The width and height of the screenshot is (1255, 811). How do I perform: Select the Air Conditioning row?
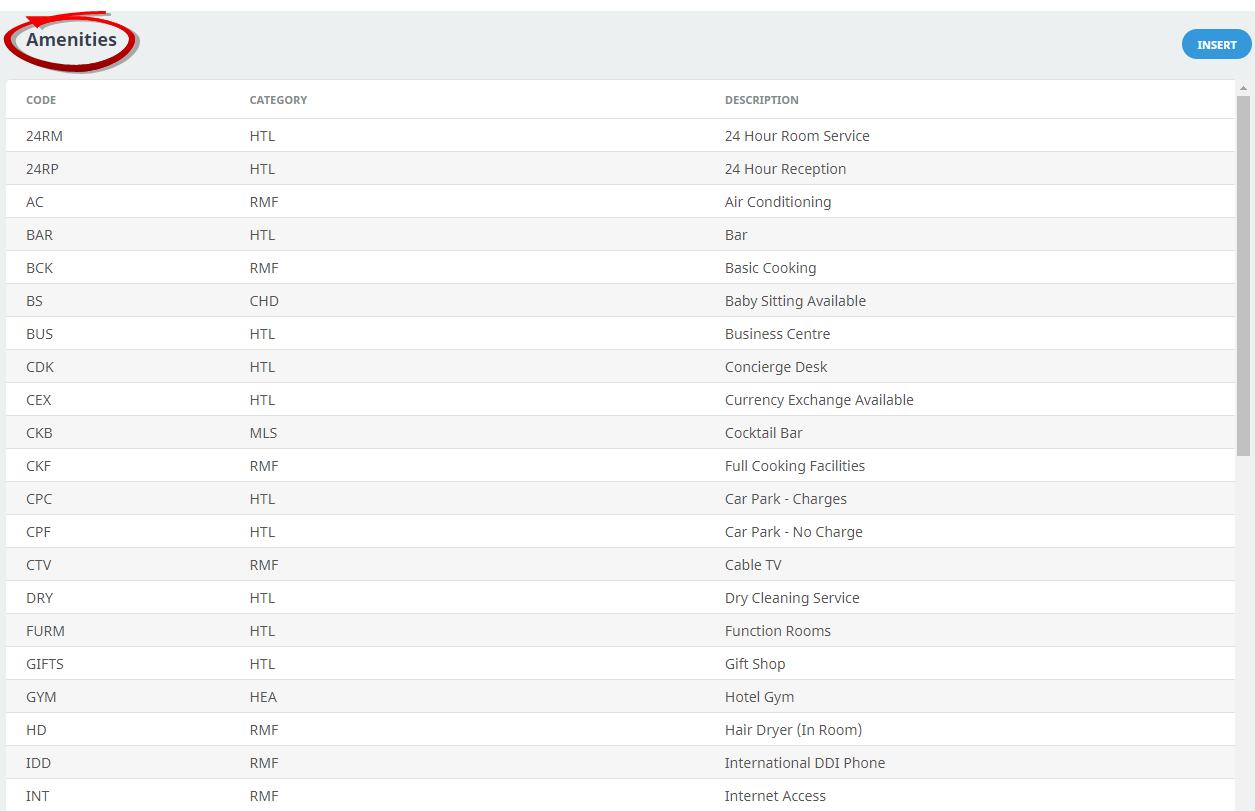click(777, 202)
